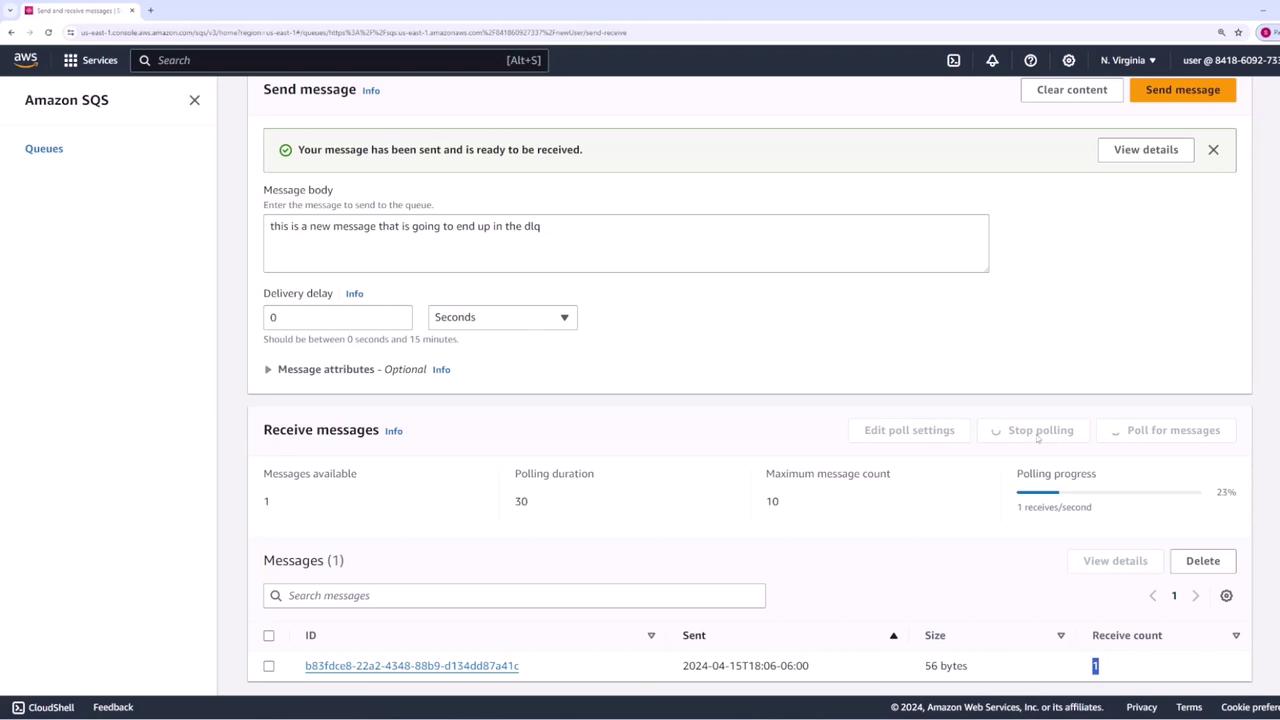Check the box for message b83fdce8
Viewport: 1280px width, 720px height.
[269, 666]
